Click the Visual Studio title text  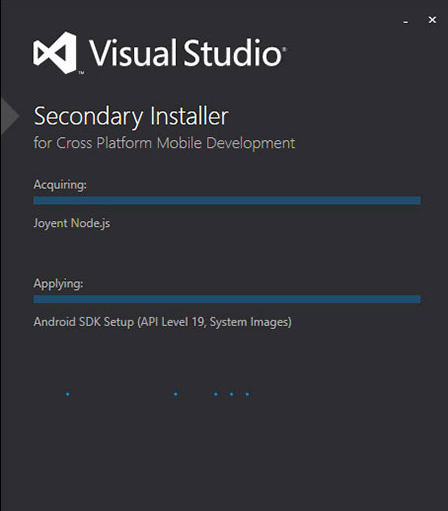coord(185,52)
